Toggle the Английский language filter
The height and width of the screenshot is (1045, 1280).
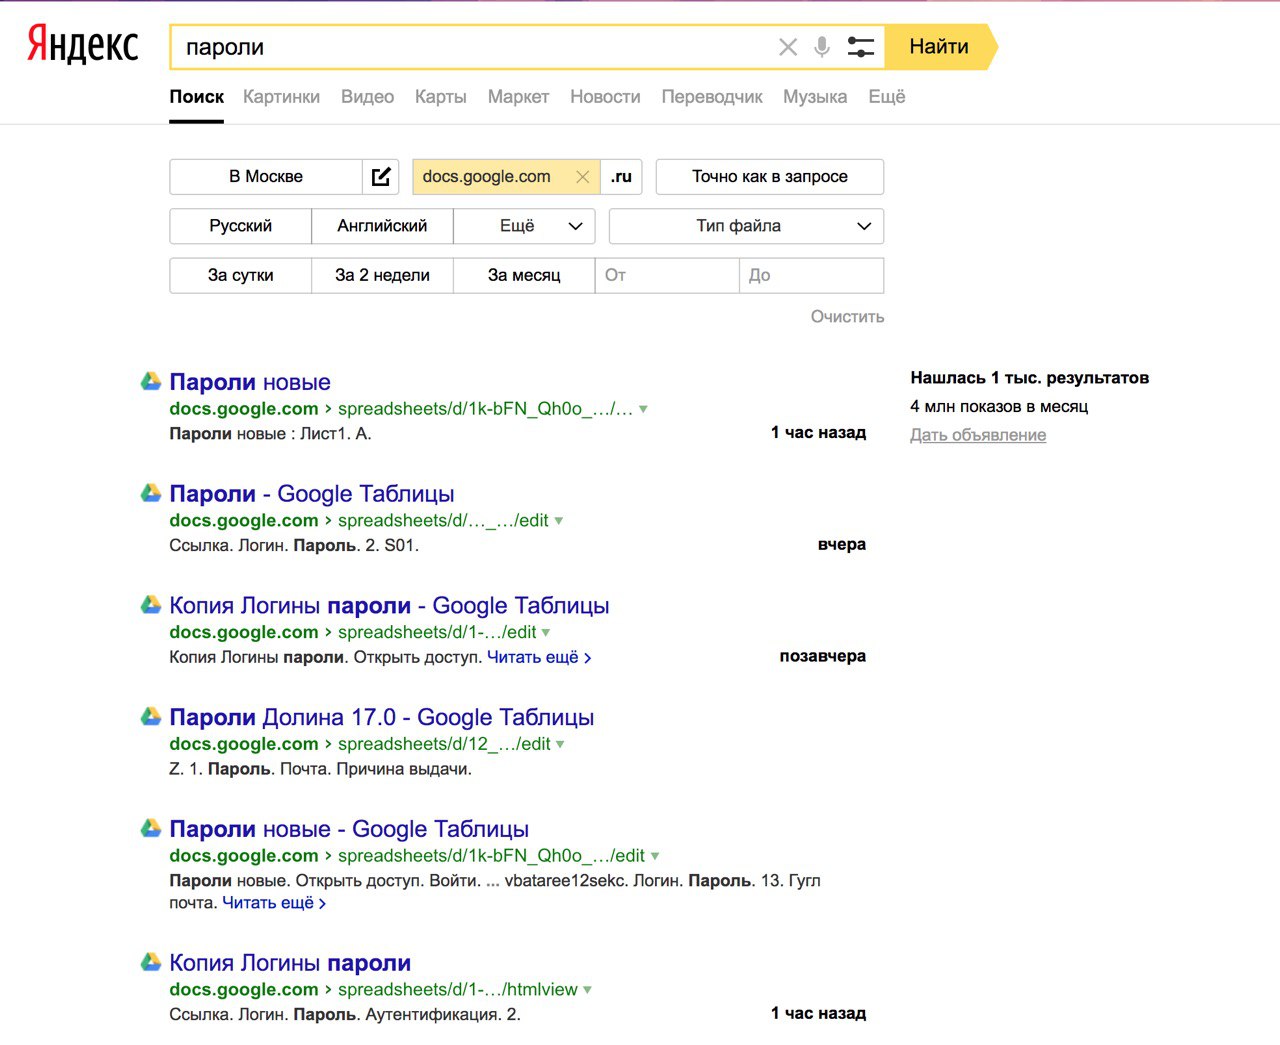coord(383,226)
